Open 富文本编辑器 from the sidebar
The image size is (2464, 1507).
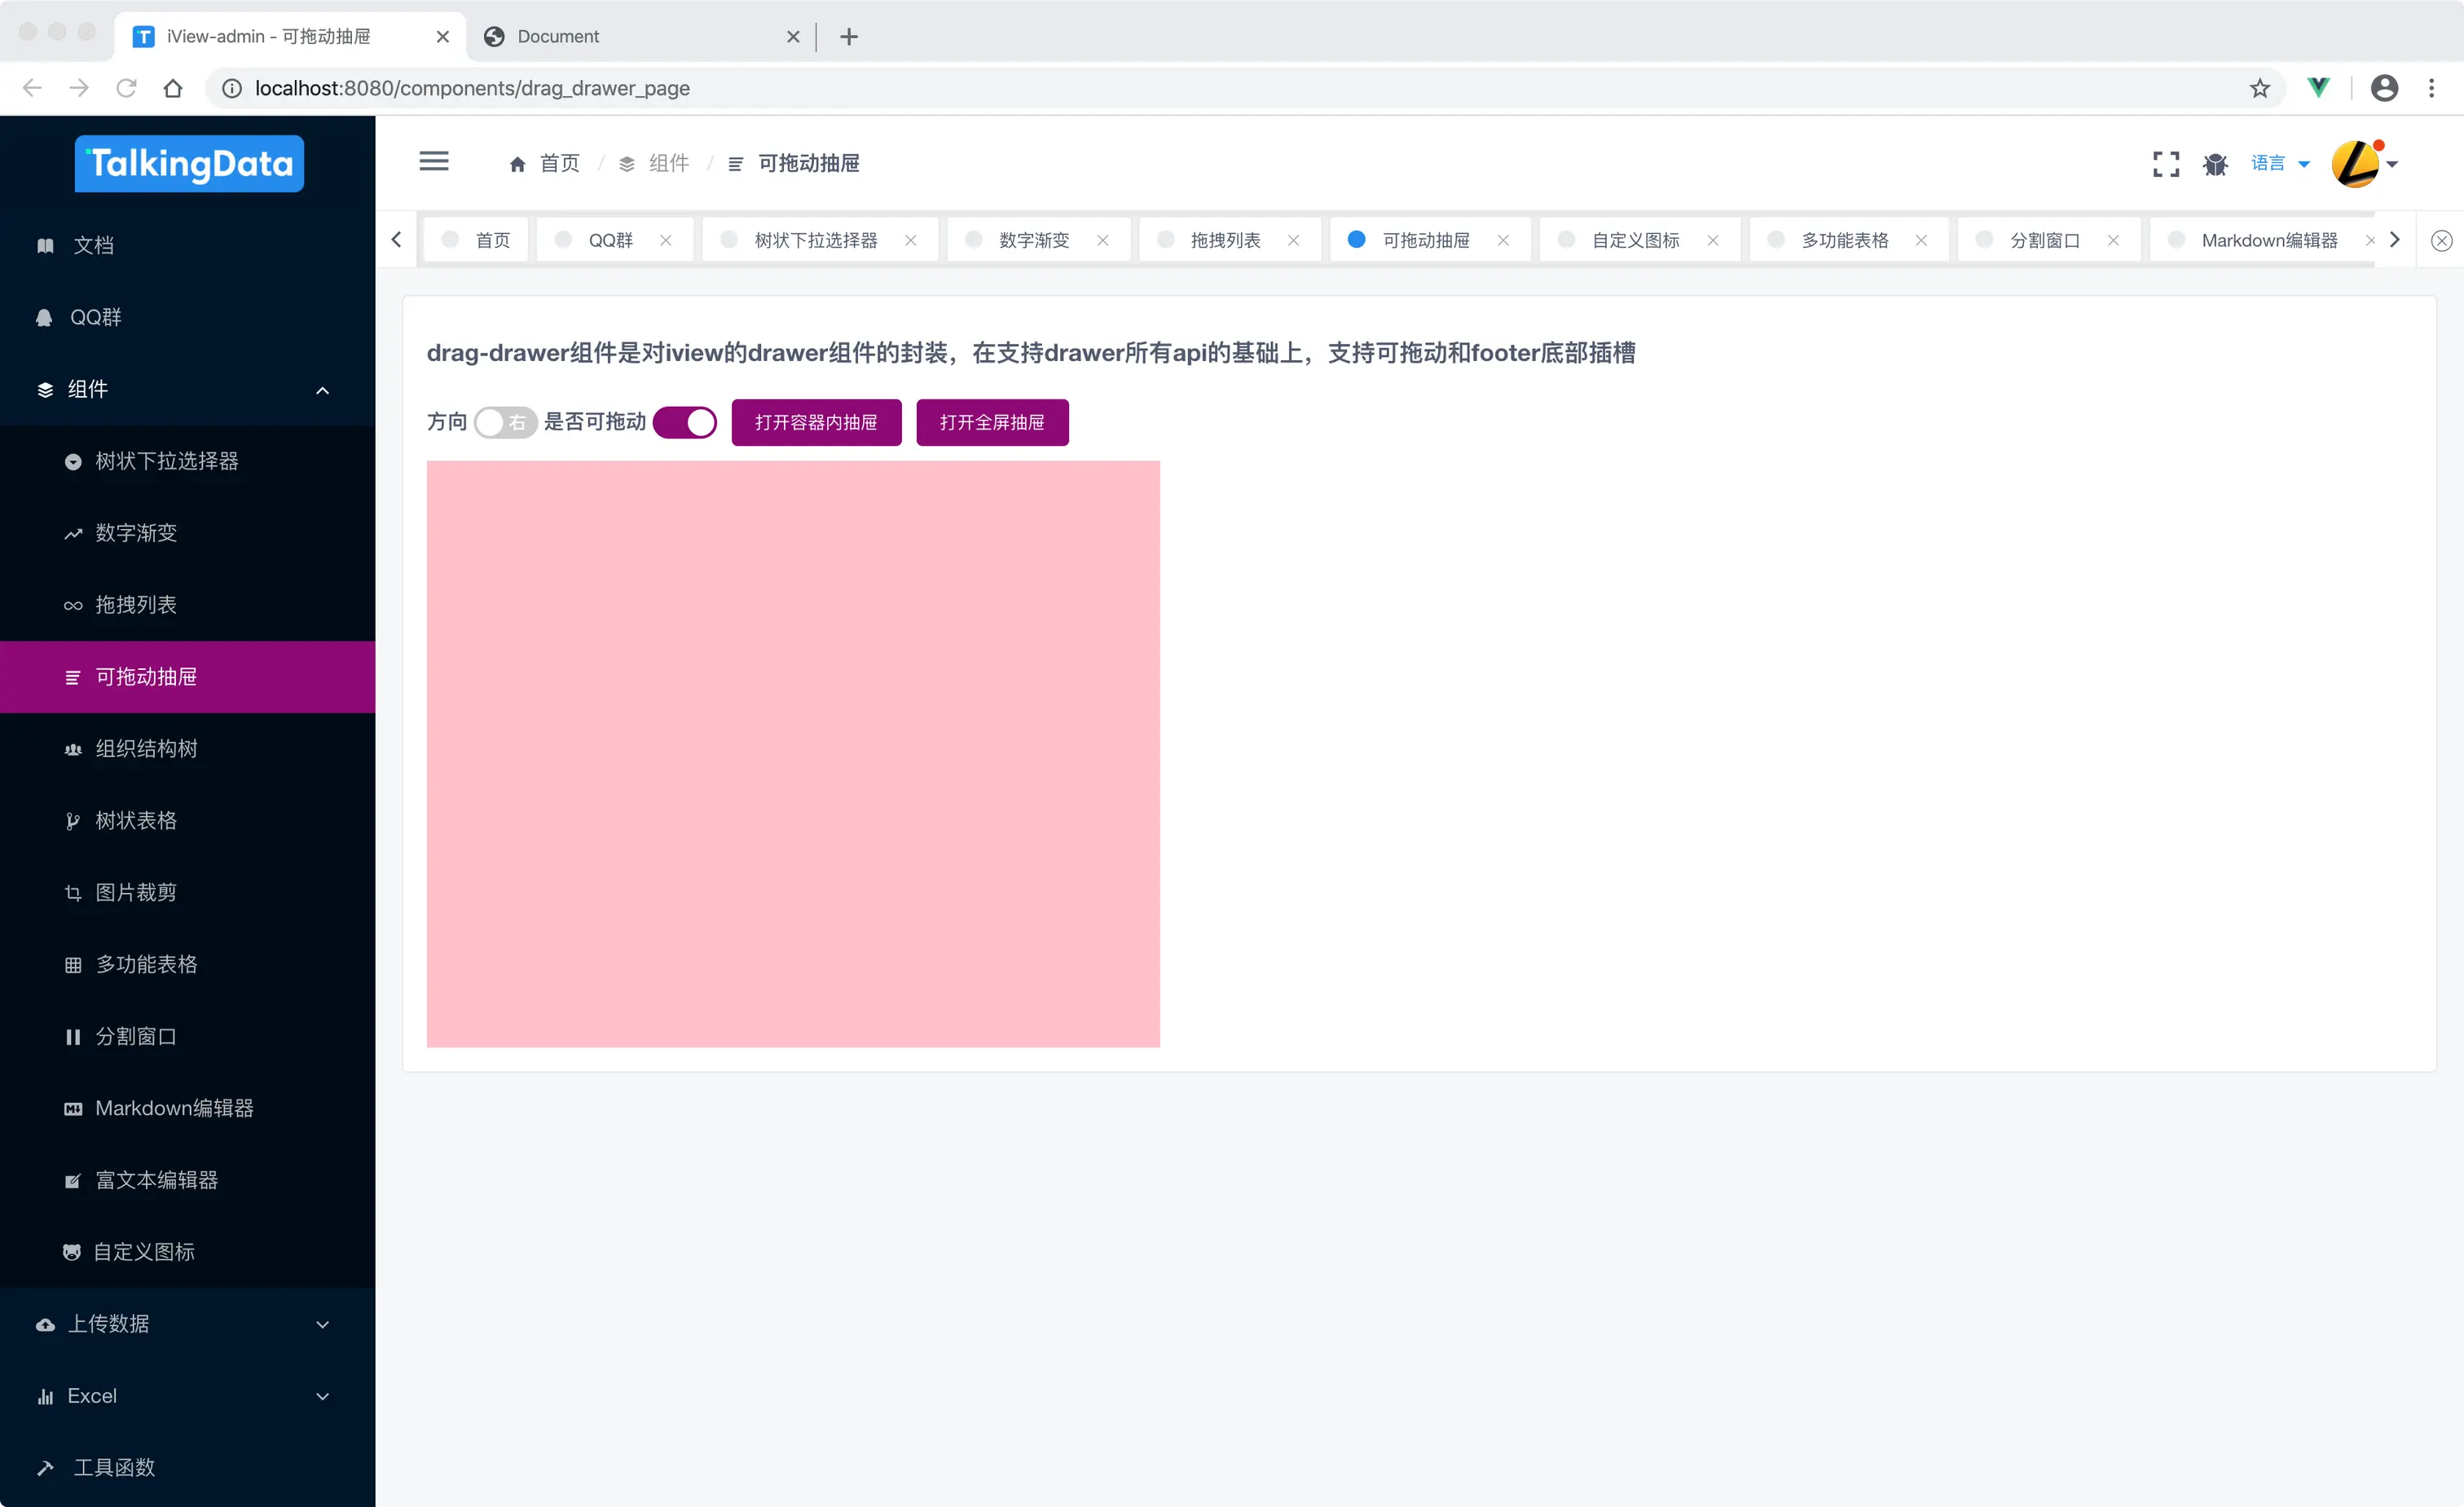pos(157,1179)
